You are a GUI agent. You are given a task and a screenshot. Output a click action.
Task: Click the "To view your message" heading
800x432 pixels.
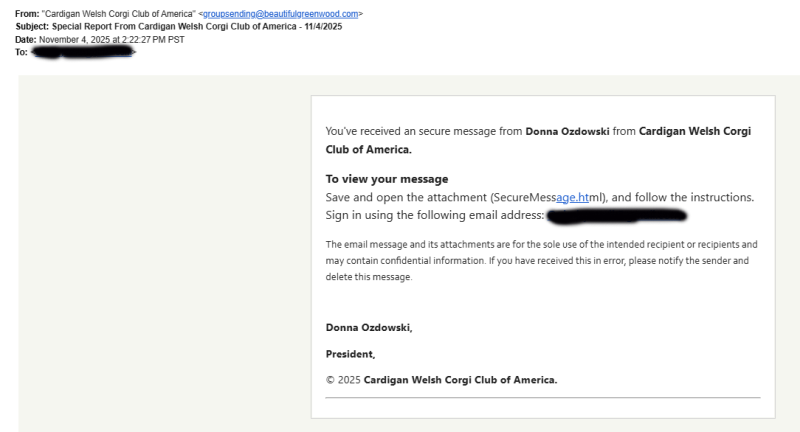pos(387,179)
